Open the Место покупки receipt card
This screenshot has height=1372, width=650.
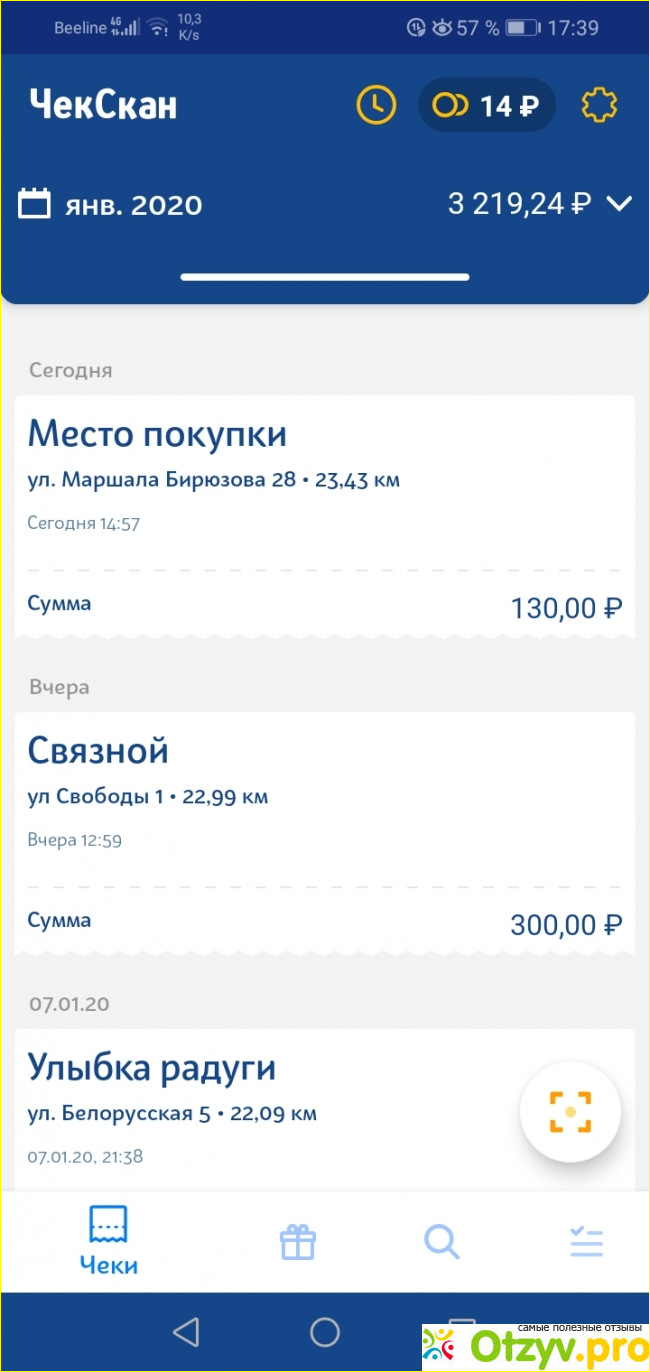coord(325,516)
